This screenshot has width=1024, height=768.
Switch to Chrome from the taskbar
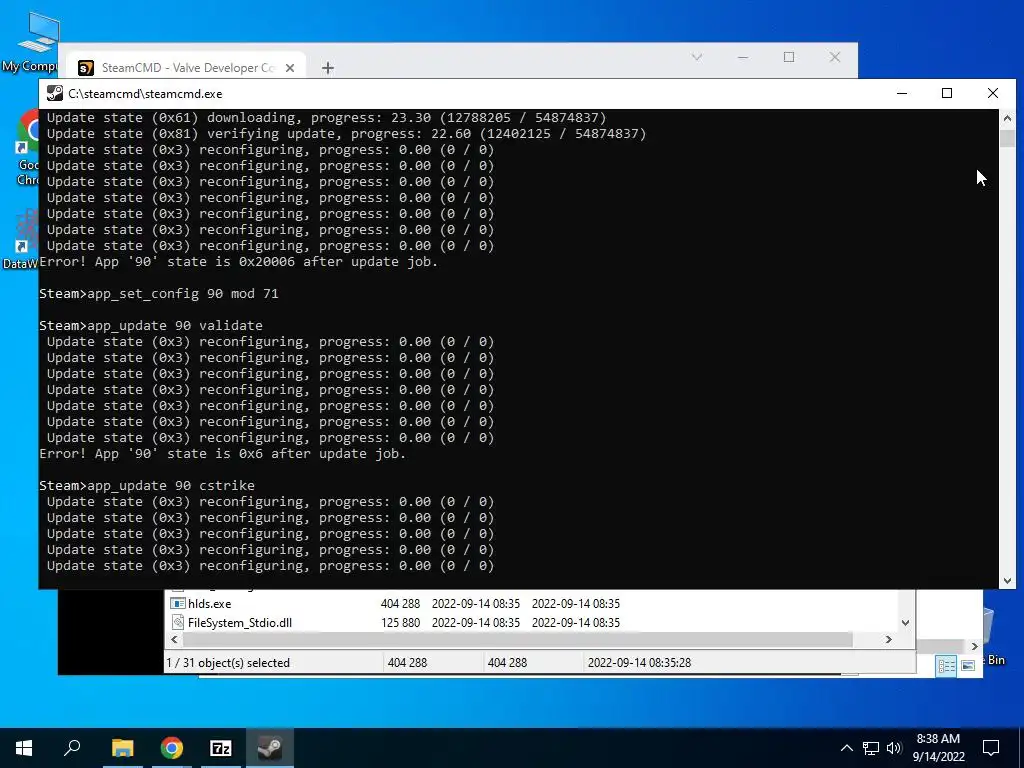pyautogui.click(x=172, y=748)
